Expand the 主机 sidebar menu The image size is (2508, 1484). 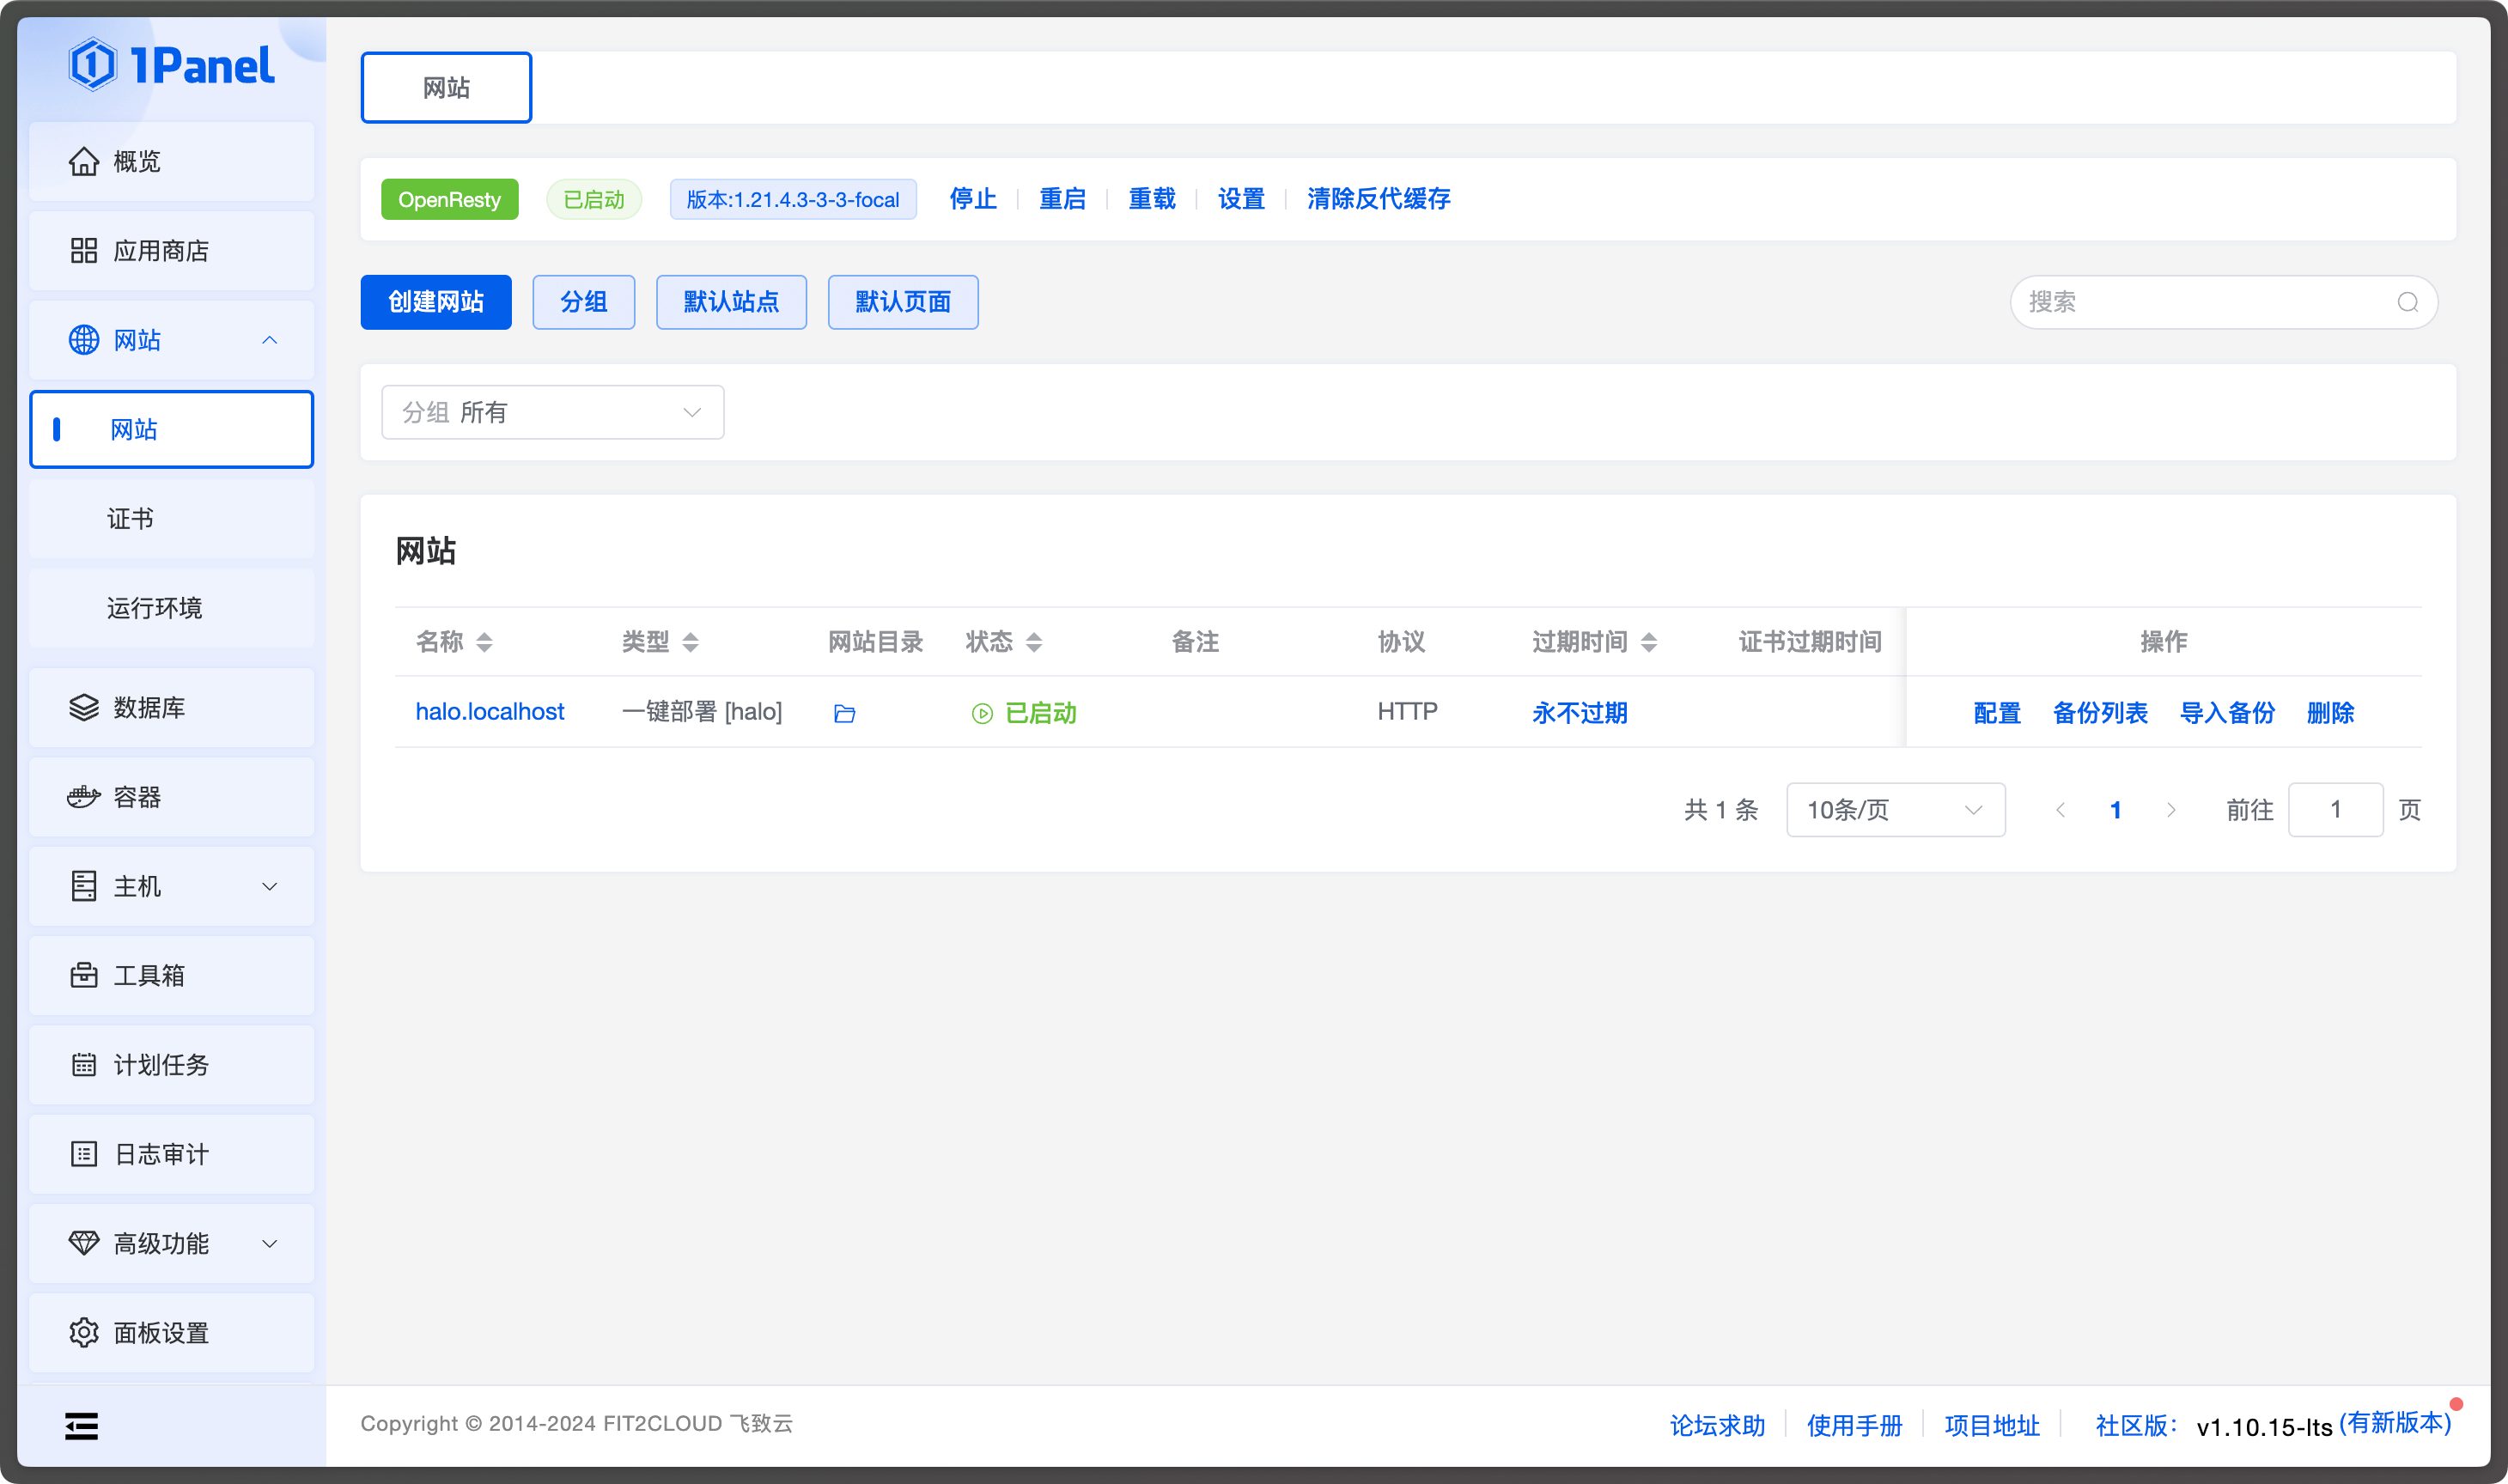172,886
